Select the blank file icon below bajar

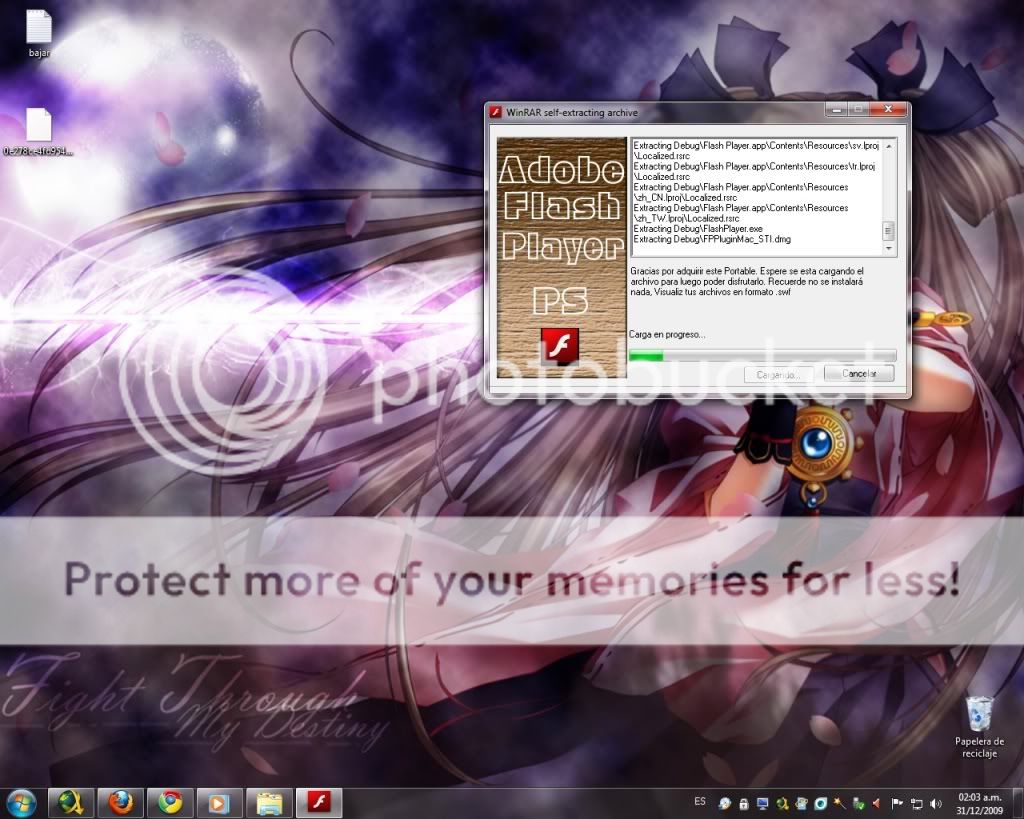pos(39,132)
